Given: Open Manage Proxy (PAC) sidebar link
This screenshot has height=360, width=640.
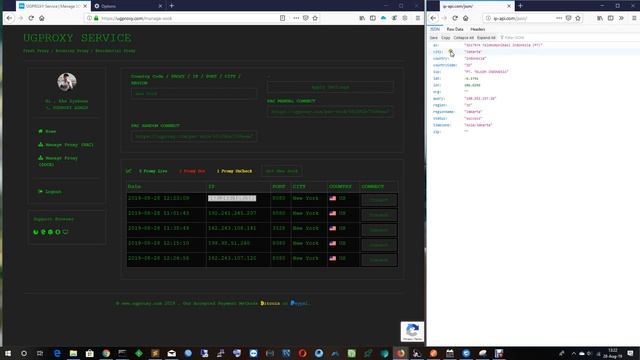Looking at the screenshot, I should pyautogui.click(x=66, y=145).
